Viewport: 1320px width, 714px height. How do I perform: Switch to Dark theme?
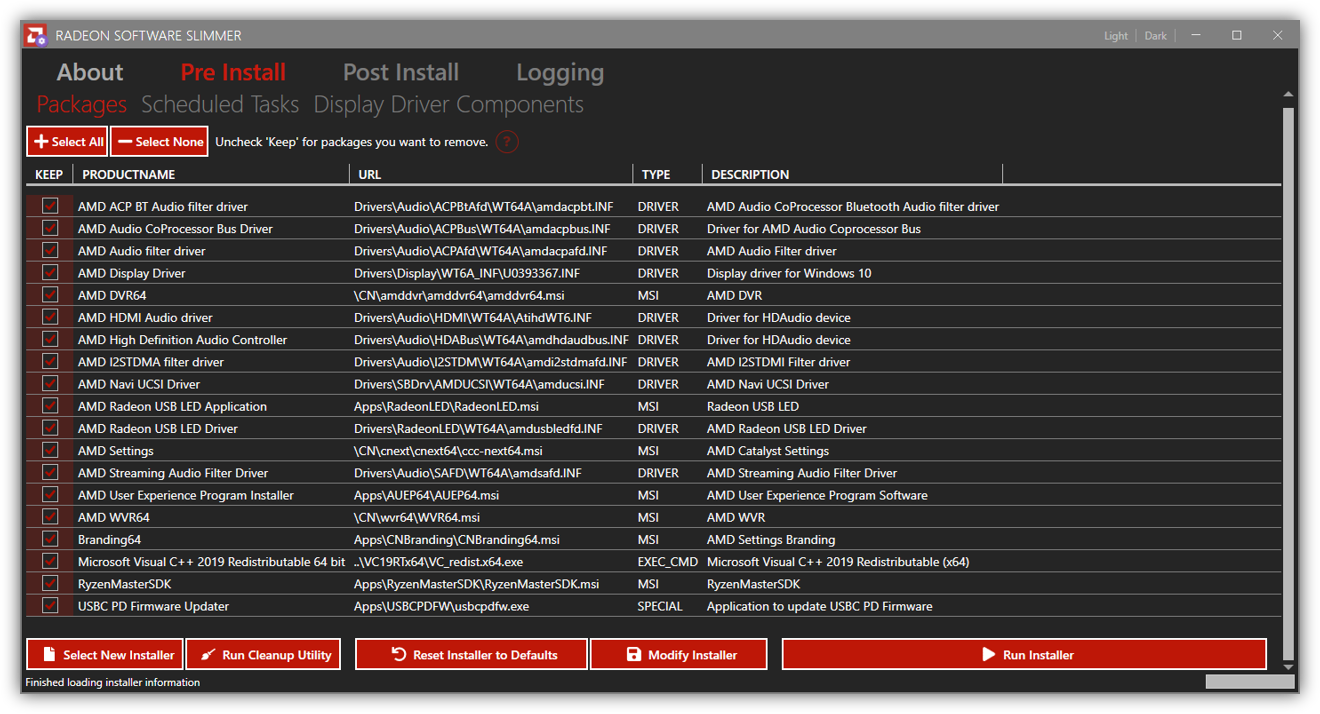tap(1156, 36)
